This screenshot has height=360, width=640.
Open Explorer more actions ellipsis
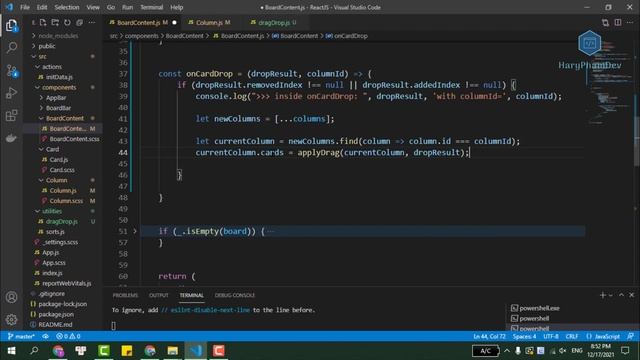tap(92, 22)
